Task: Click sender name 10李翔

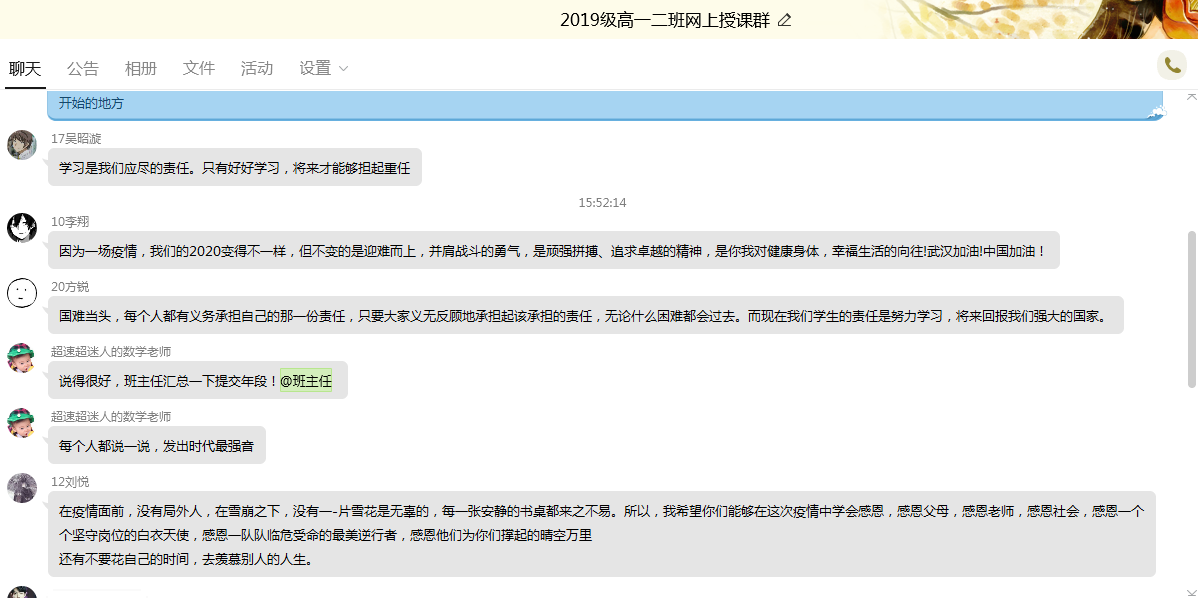Action: [70, 221]
